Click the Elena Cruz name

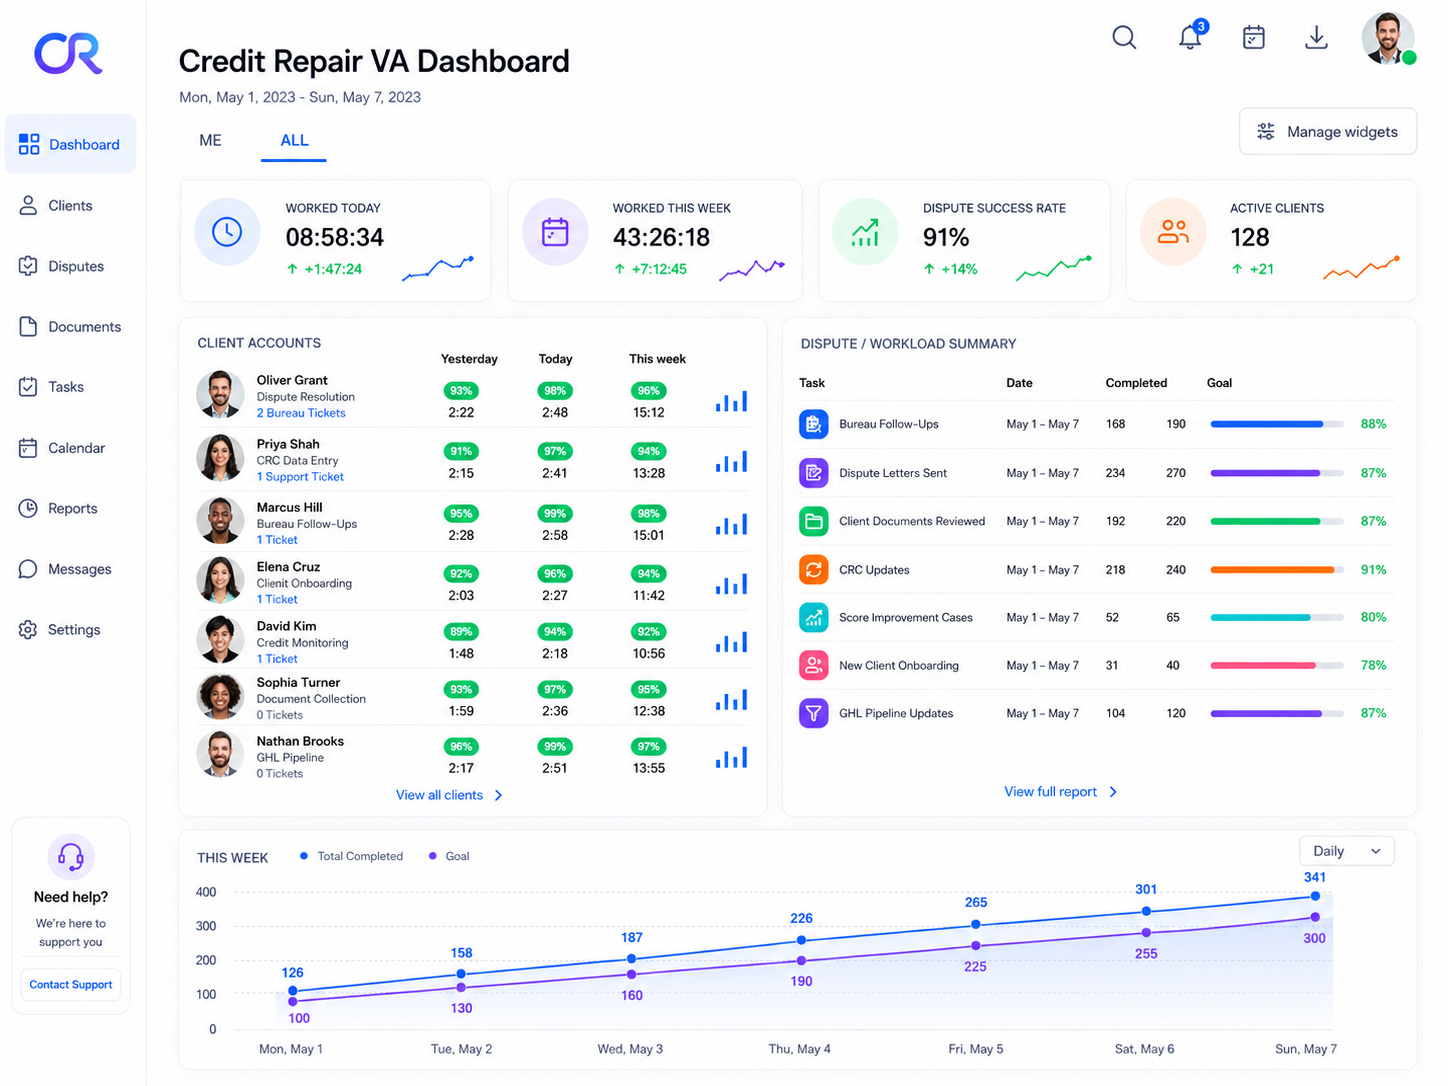(288, 567)
